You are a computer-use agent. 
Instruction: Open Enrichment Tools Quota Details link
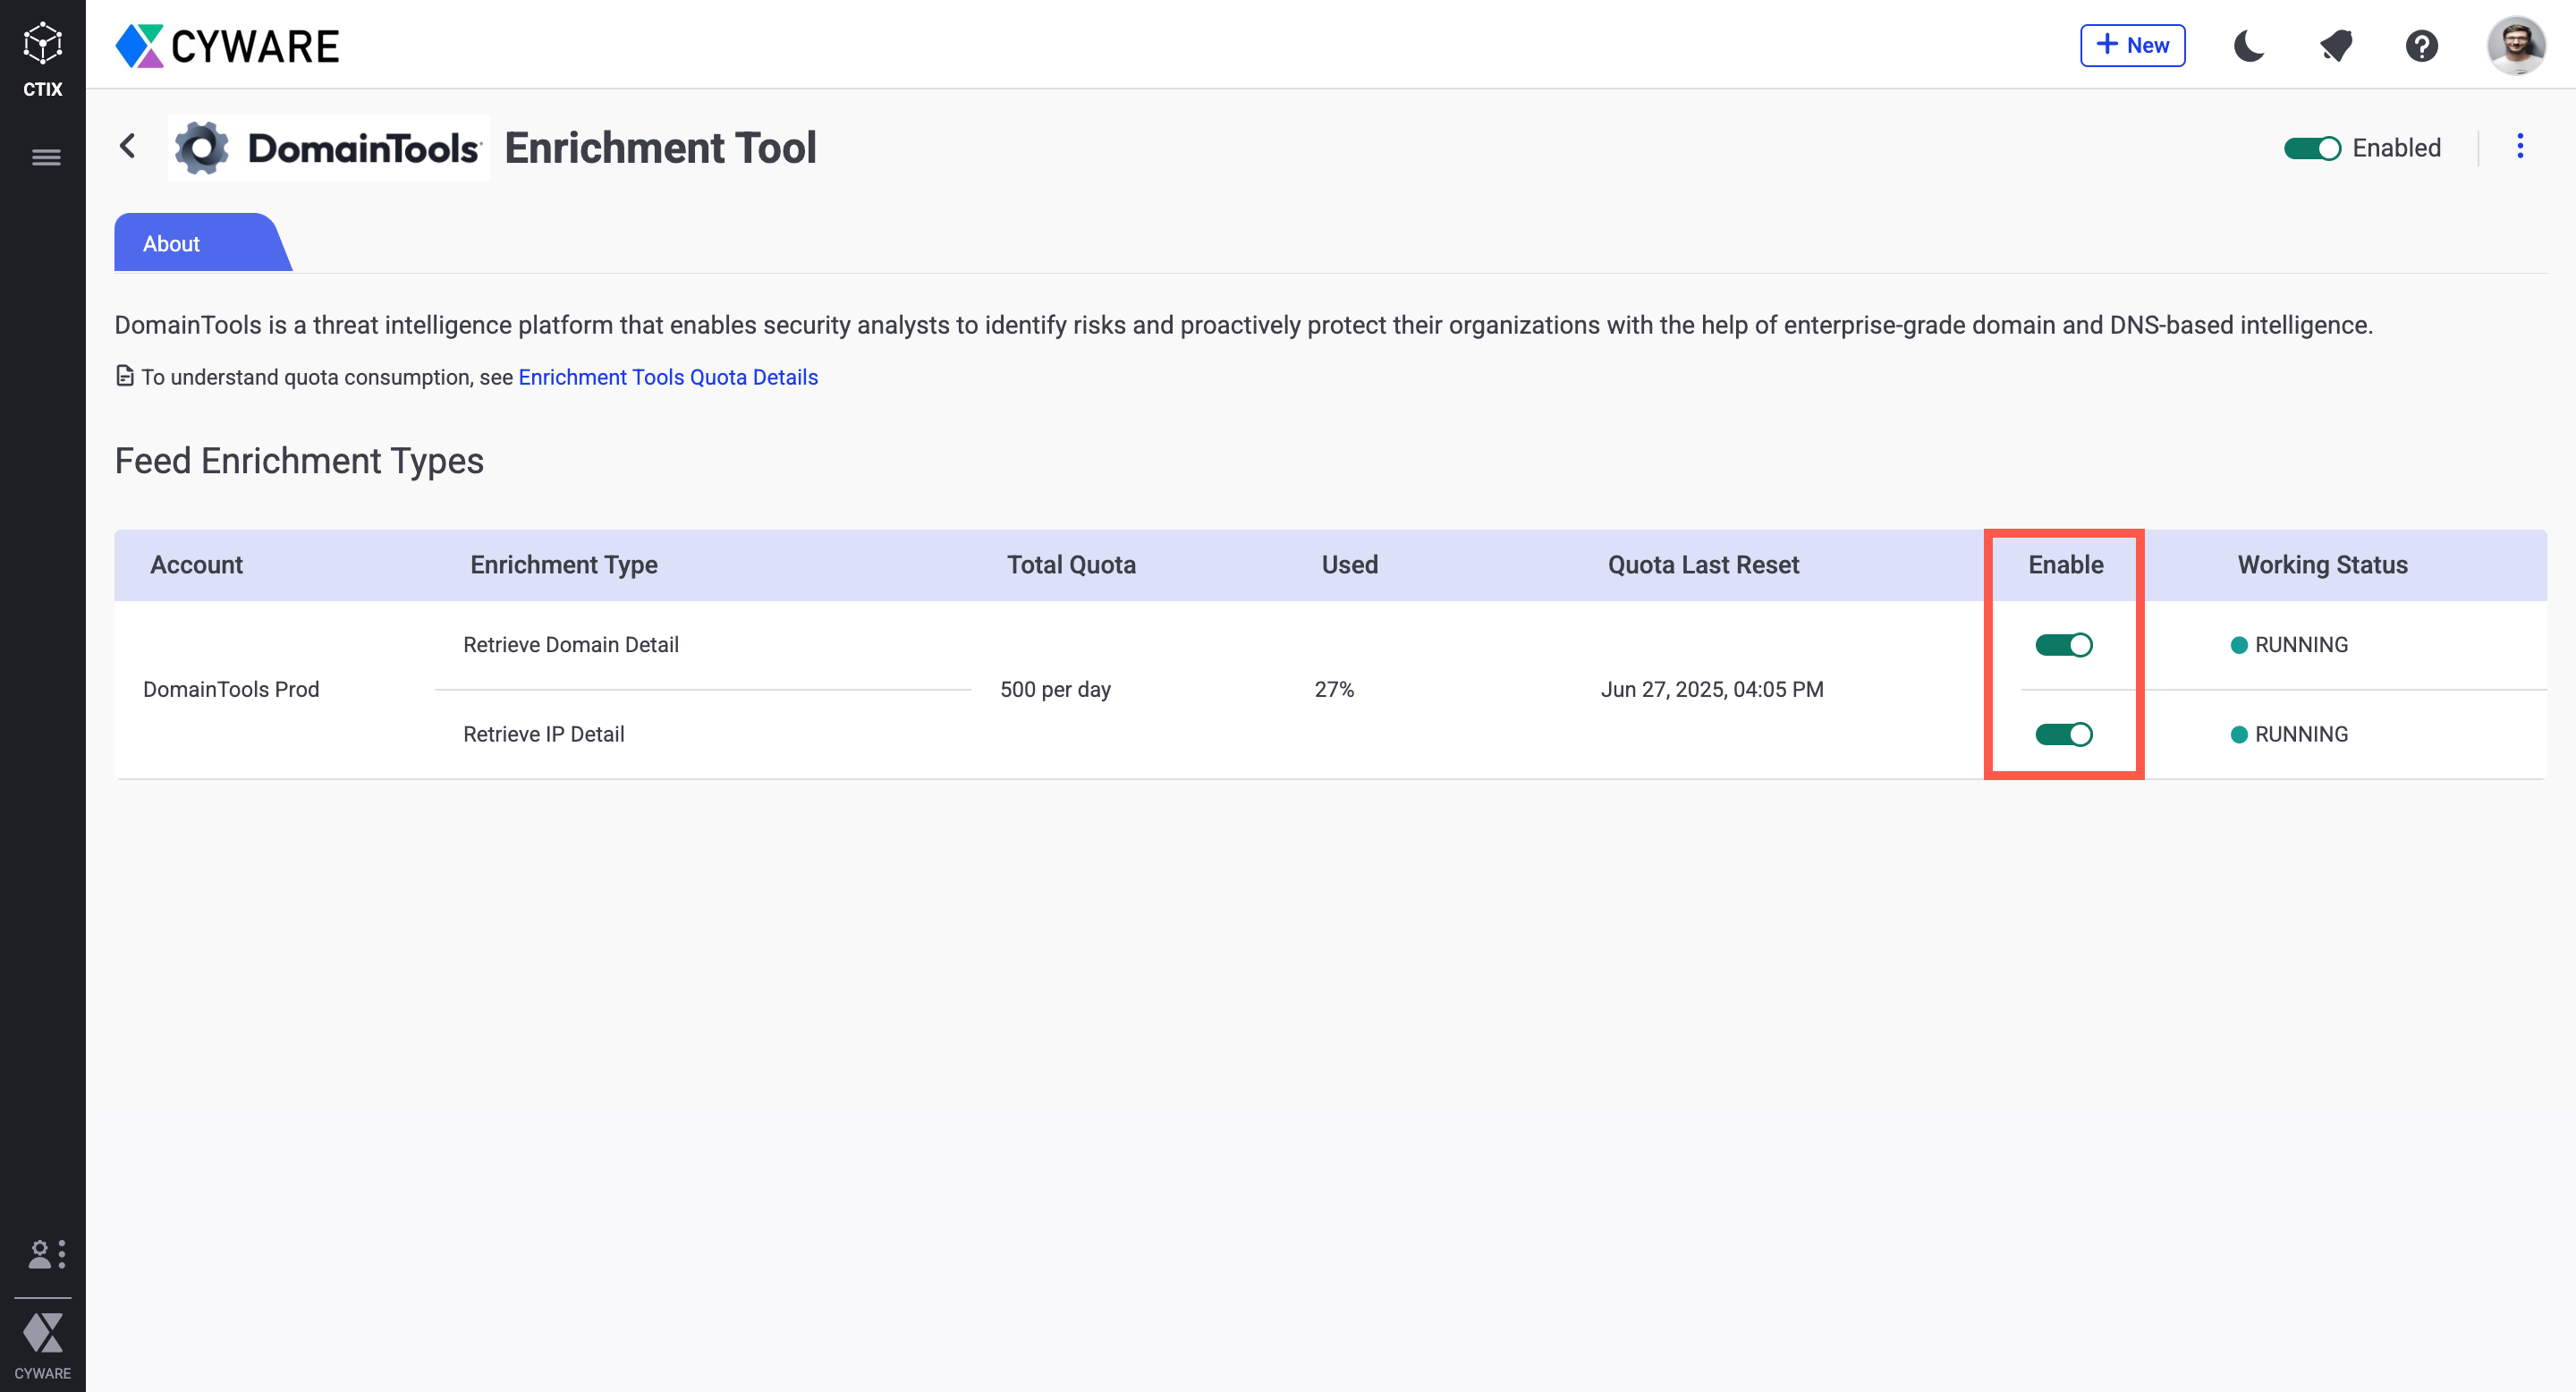click(667, 377)
